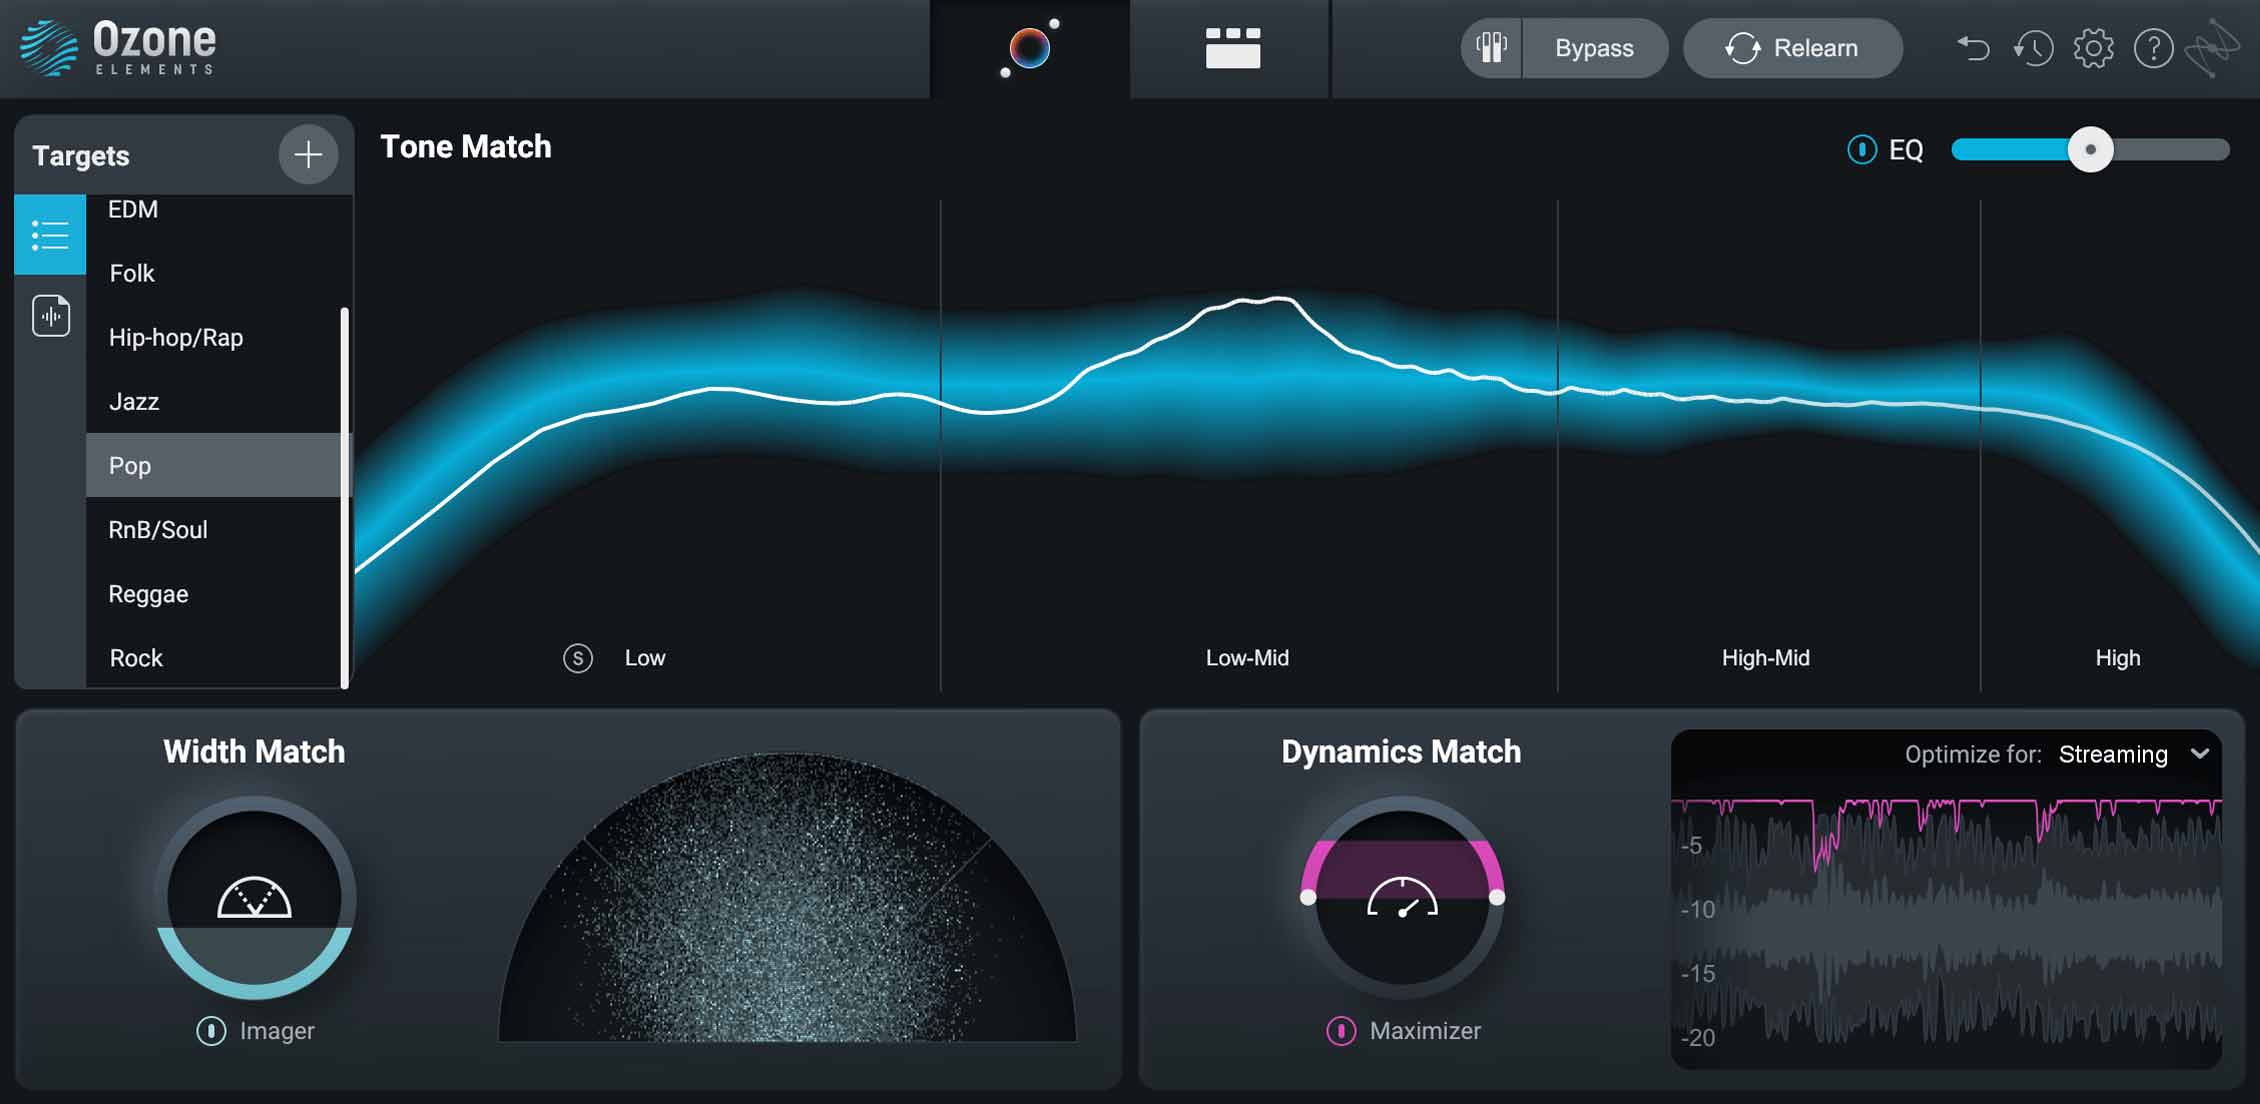Viewport: 2260px width, 1104px height.
Task: Toggle the EQ power button
Action: (x=1861, y=150)
